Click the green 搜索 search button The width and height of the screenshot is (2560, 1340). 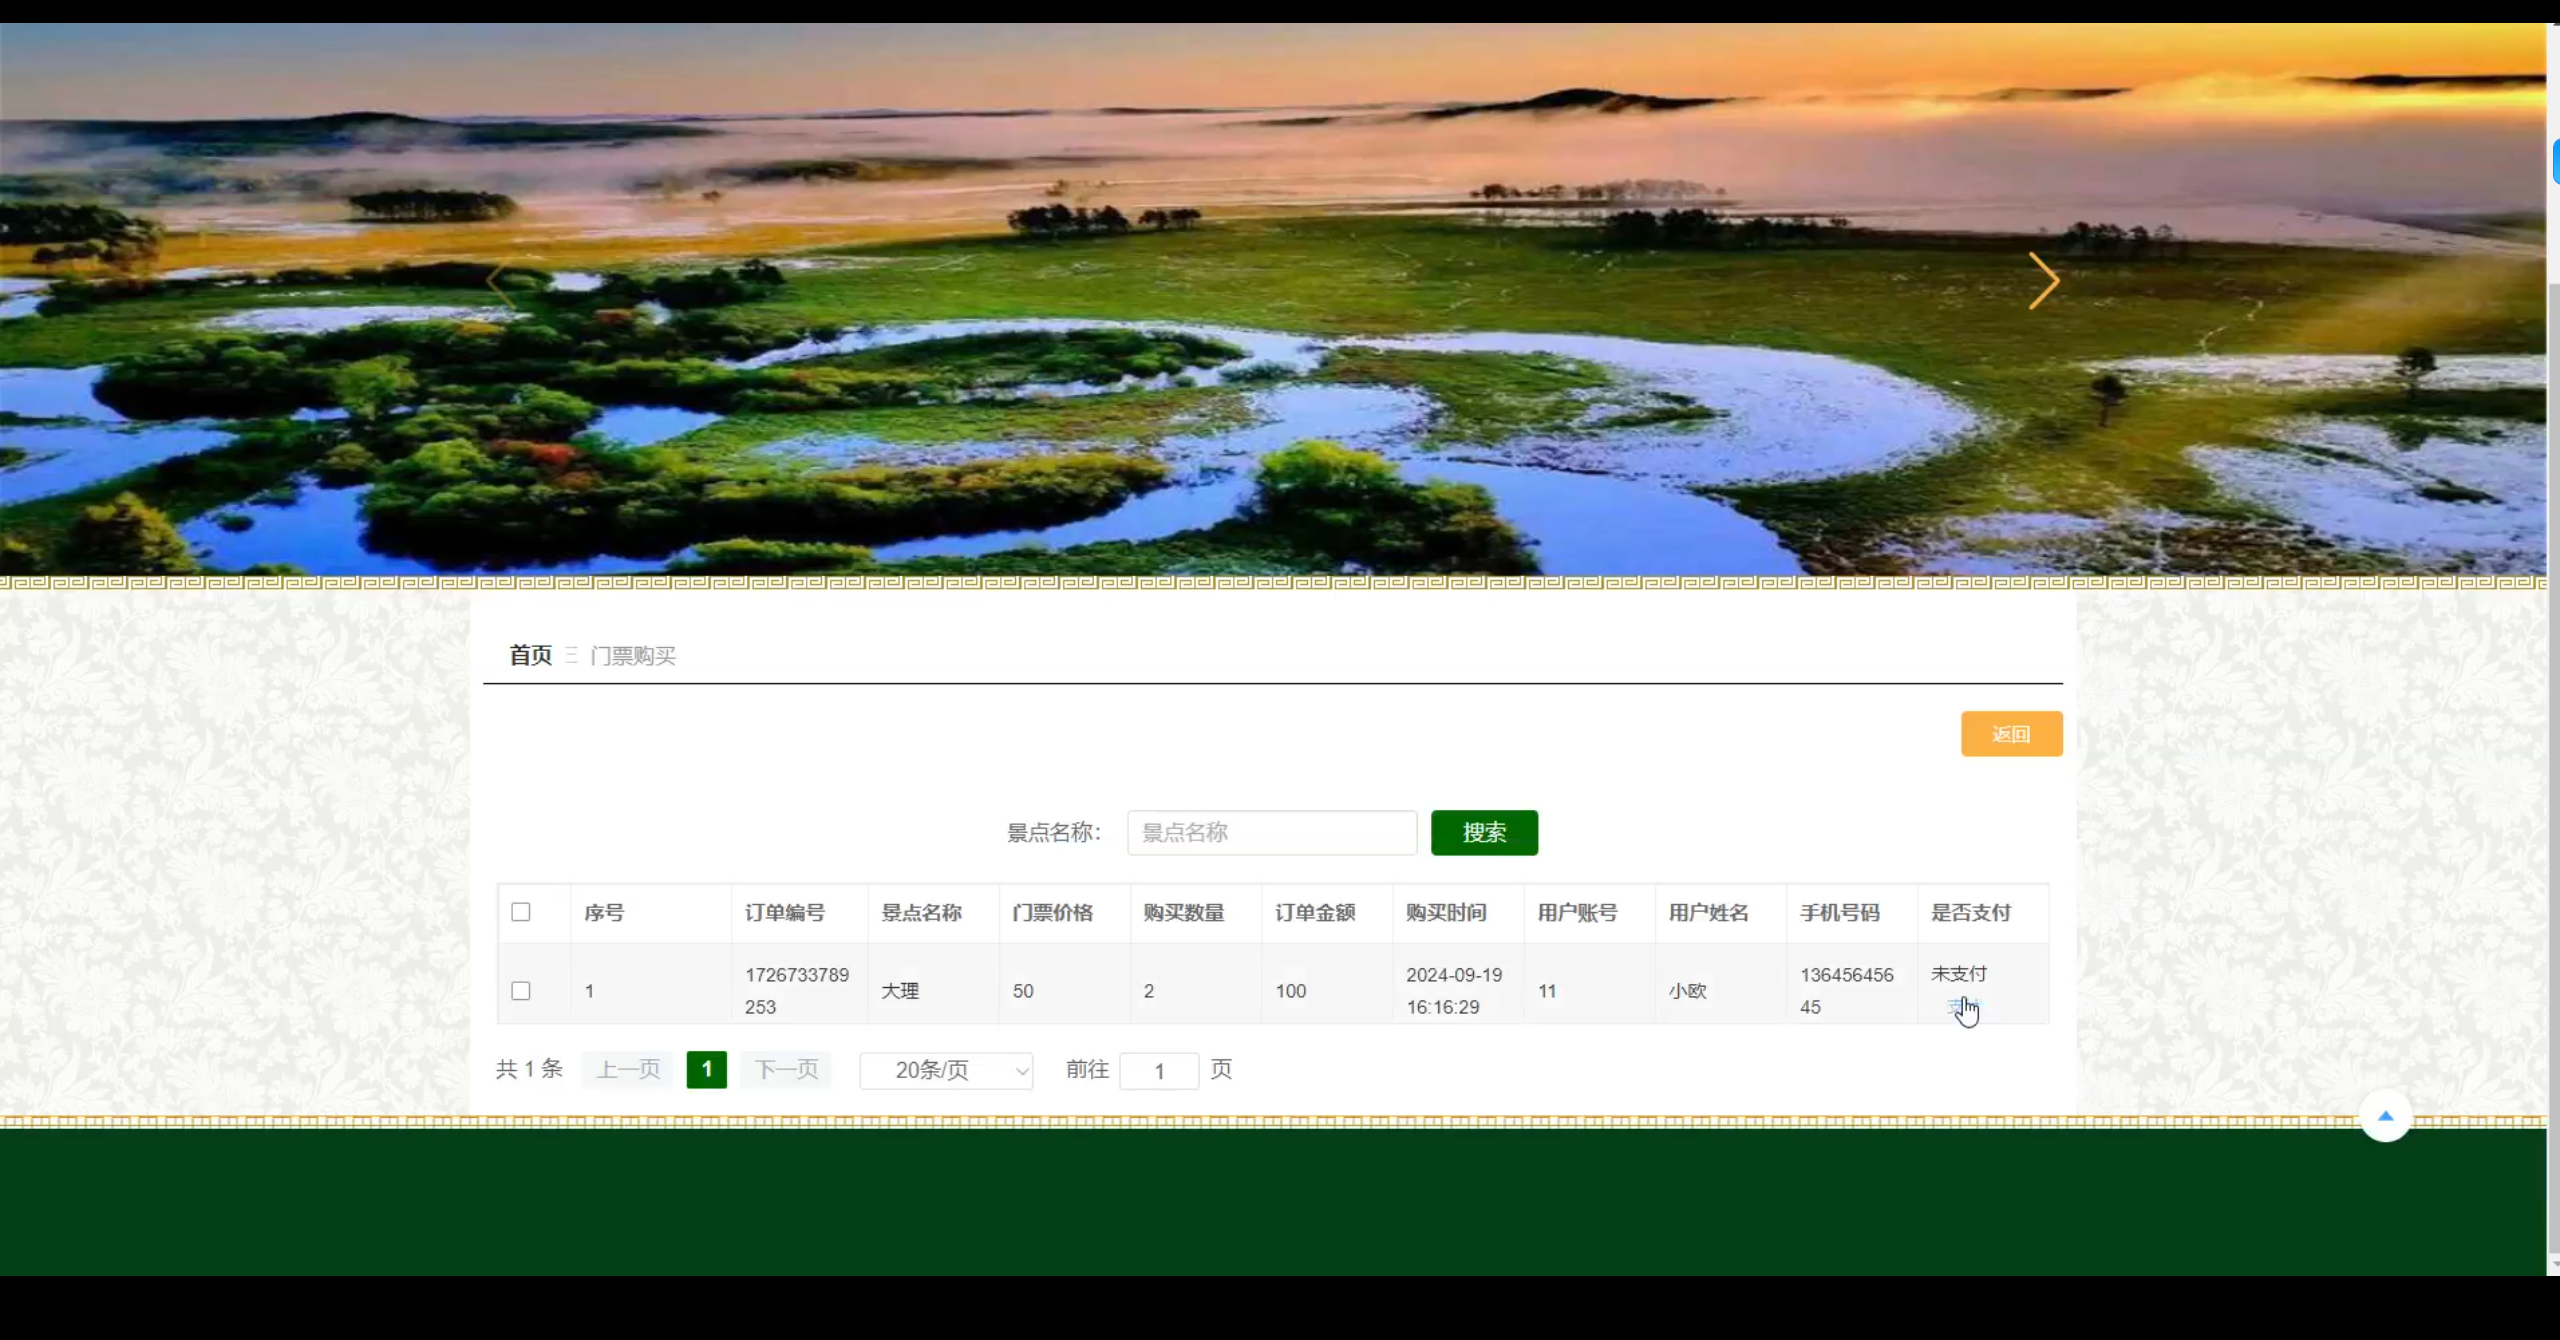[1484, 832]
